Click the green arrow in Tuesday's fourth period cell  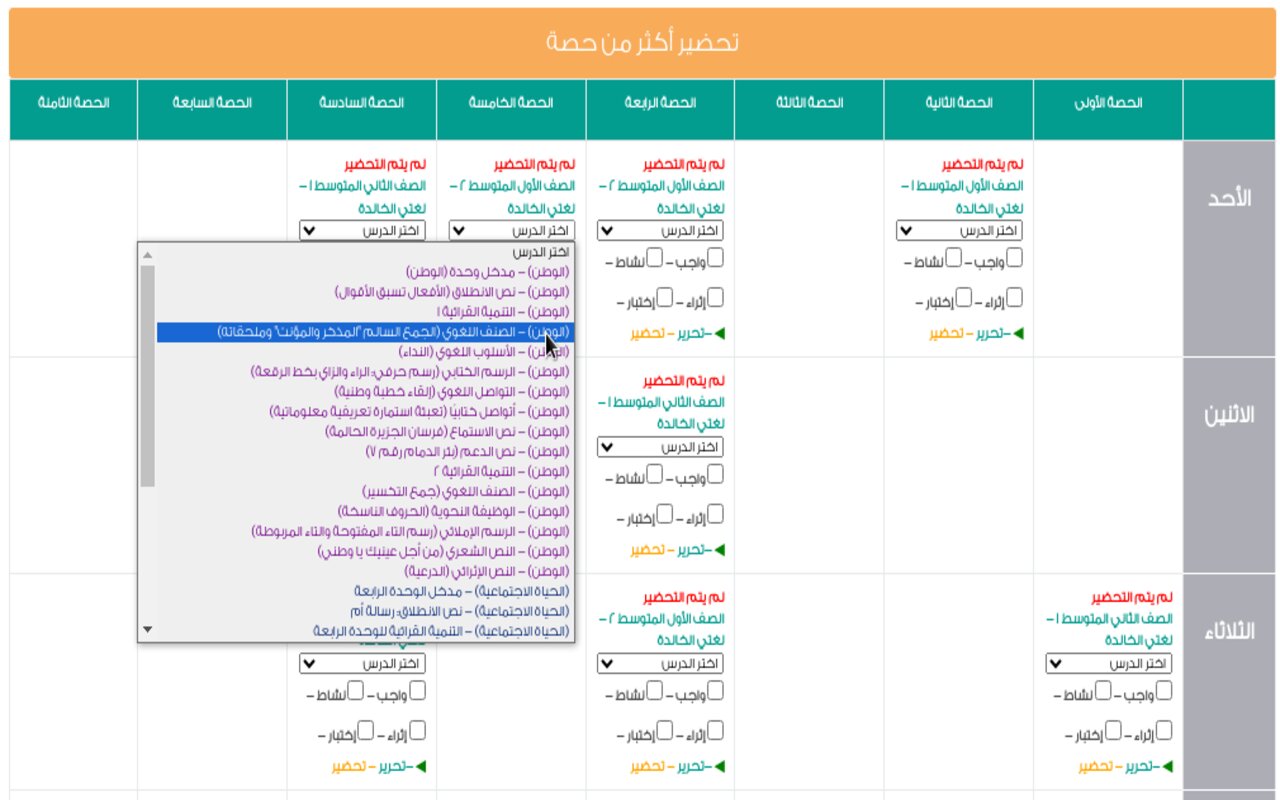point(720,766)
